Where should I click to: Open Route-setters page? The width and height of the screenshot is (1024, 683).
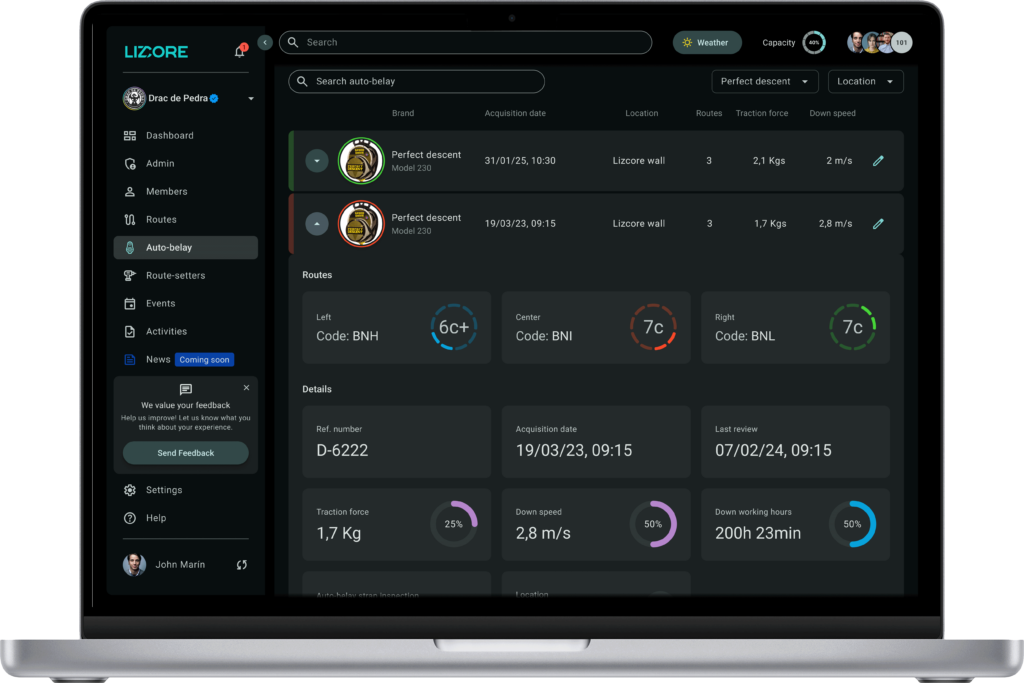185,276
